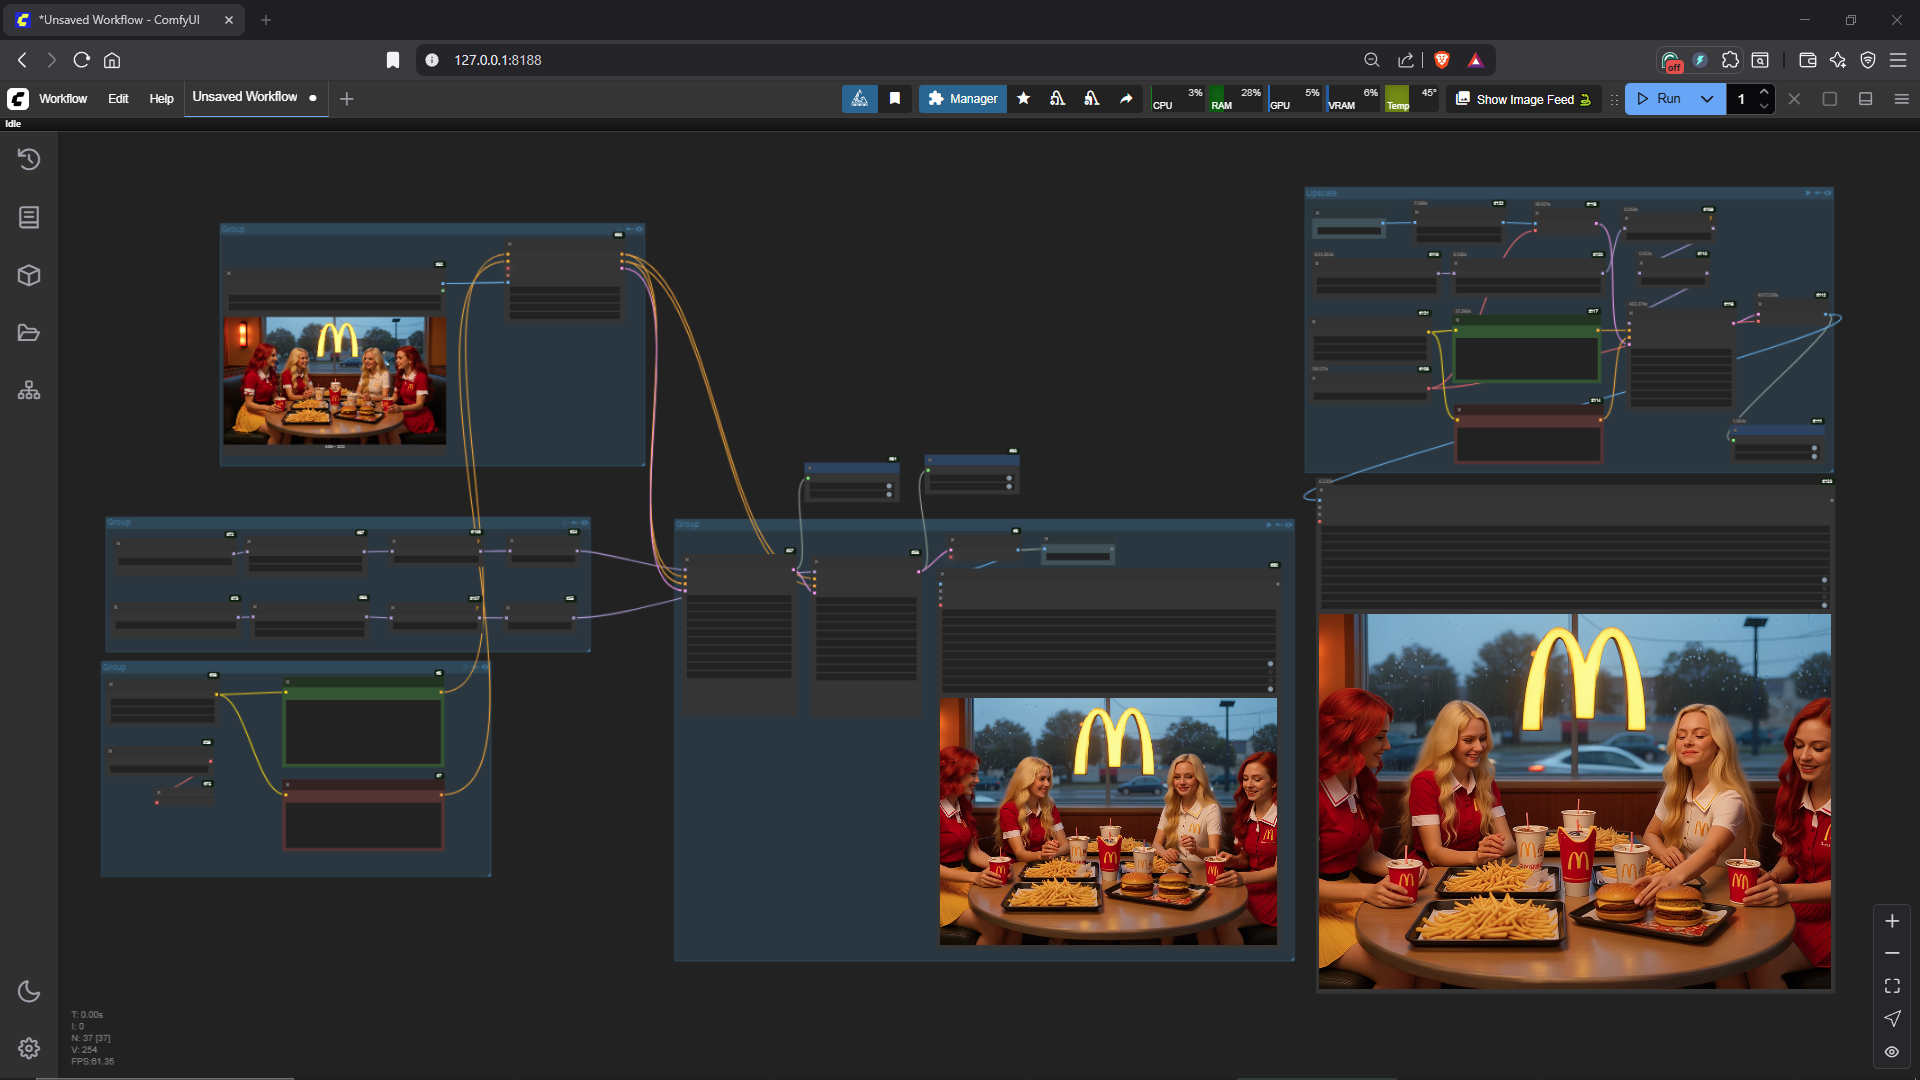Screen dimensions: 1920x1080
Task: Open the workflows folder sidebar icon
Action: 29,333
